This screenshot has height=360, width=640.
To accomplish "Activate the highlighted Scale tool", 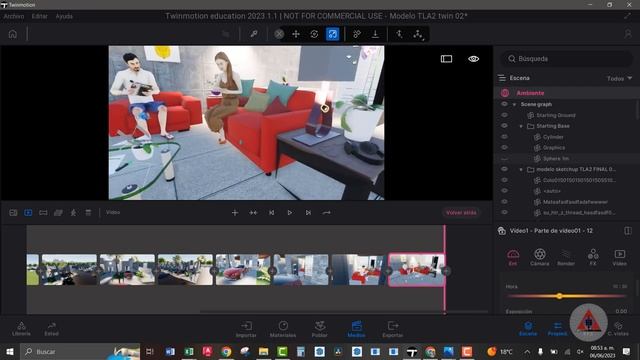I will [333, 34].
